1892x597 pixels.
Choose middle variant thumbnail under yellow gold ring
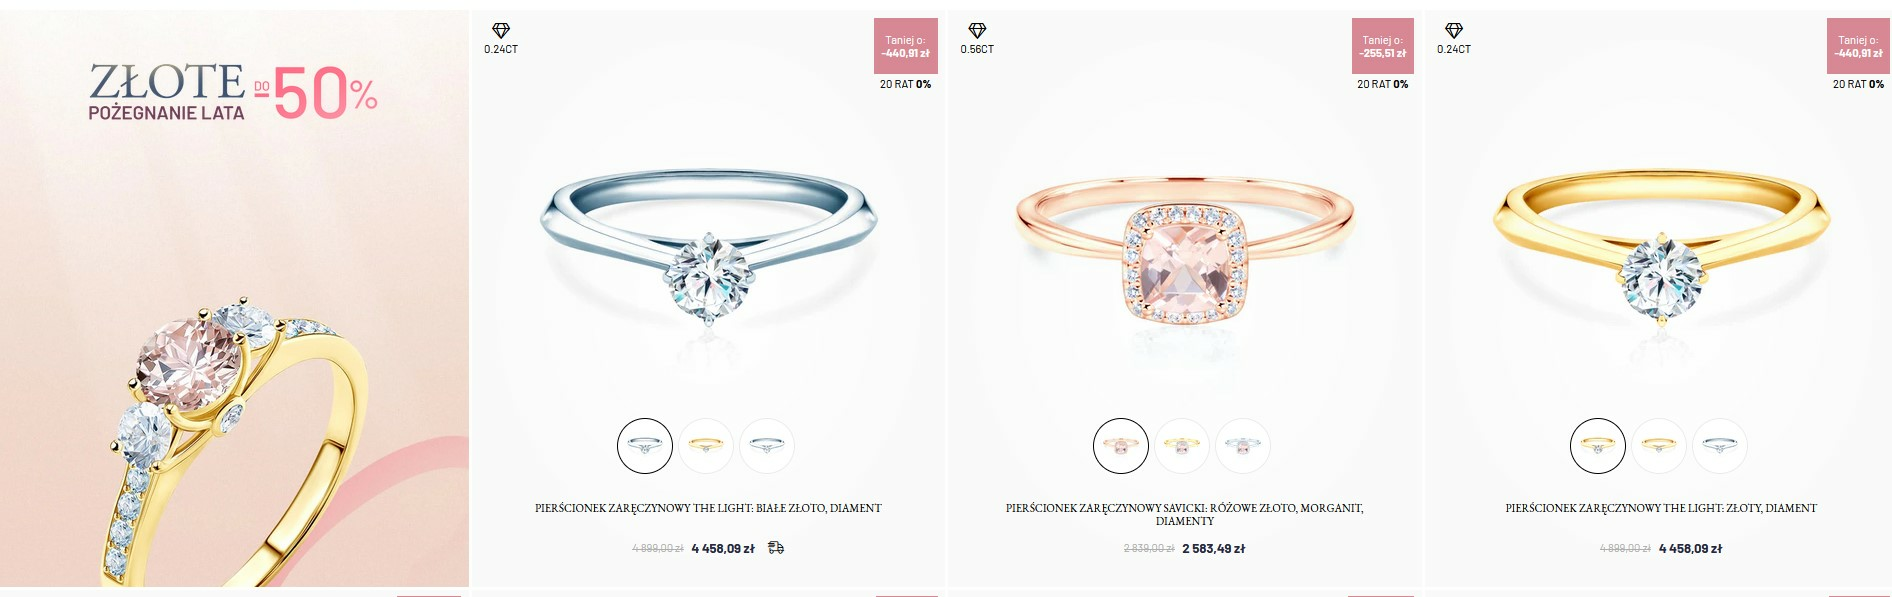pos(1659,446)
